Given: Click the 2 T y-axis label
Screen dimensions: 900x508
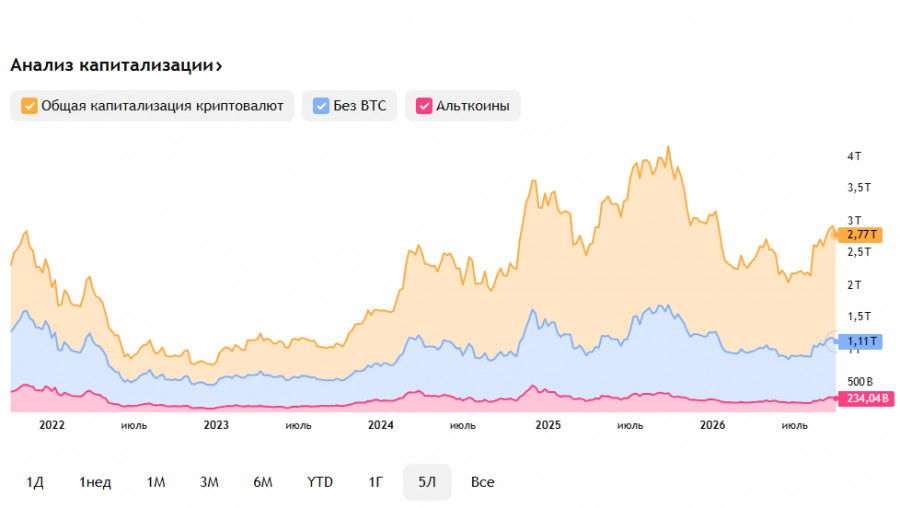Looking at the screenshot, I should (854, 285).
